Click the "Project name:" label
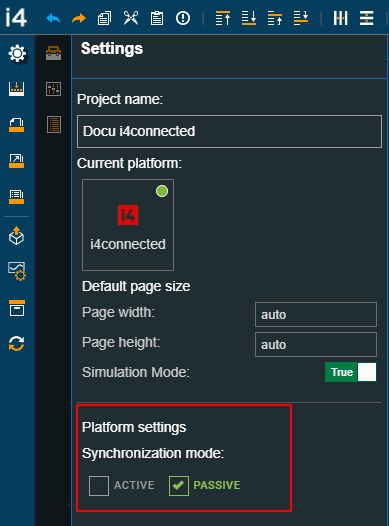Image resolution: width=389 pixels, height=526 pixels. point(120,100)
